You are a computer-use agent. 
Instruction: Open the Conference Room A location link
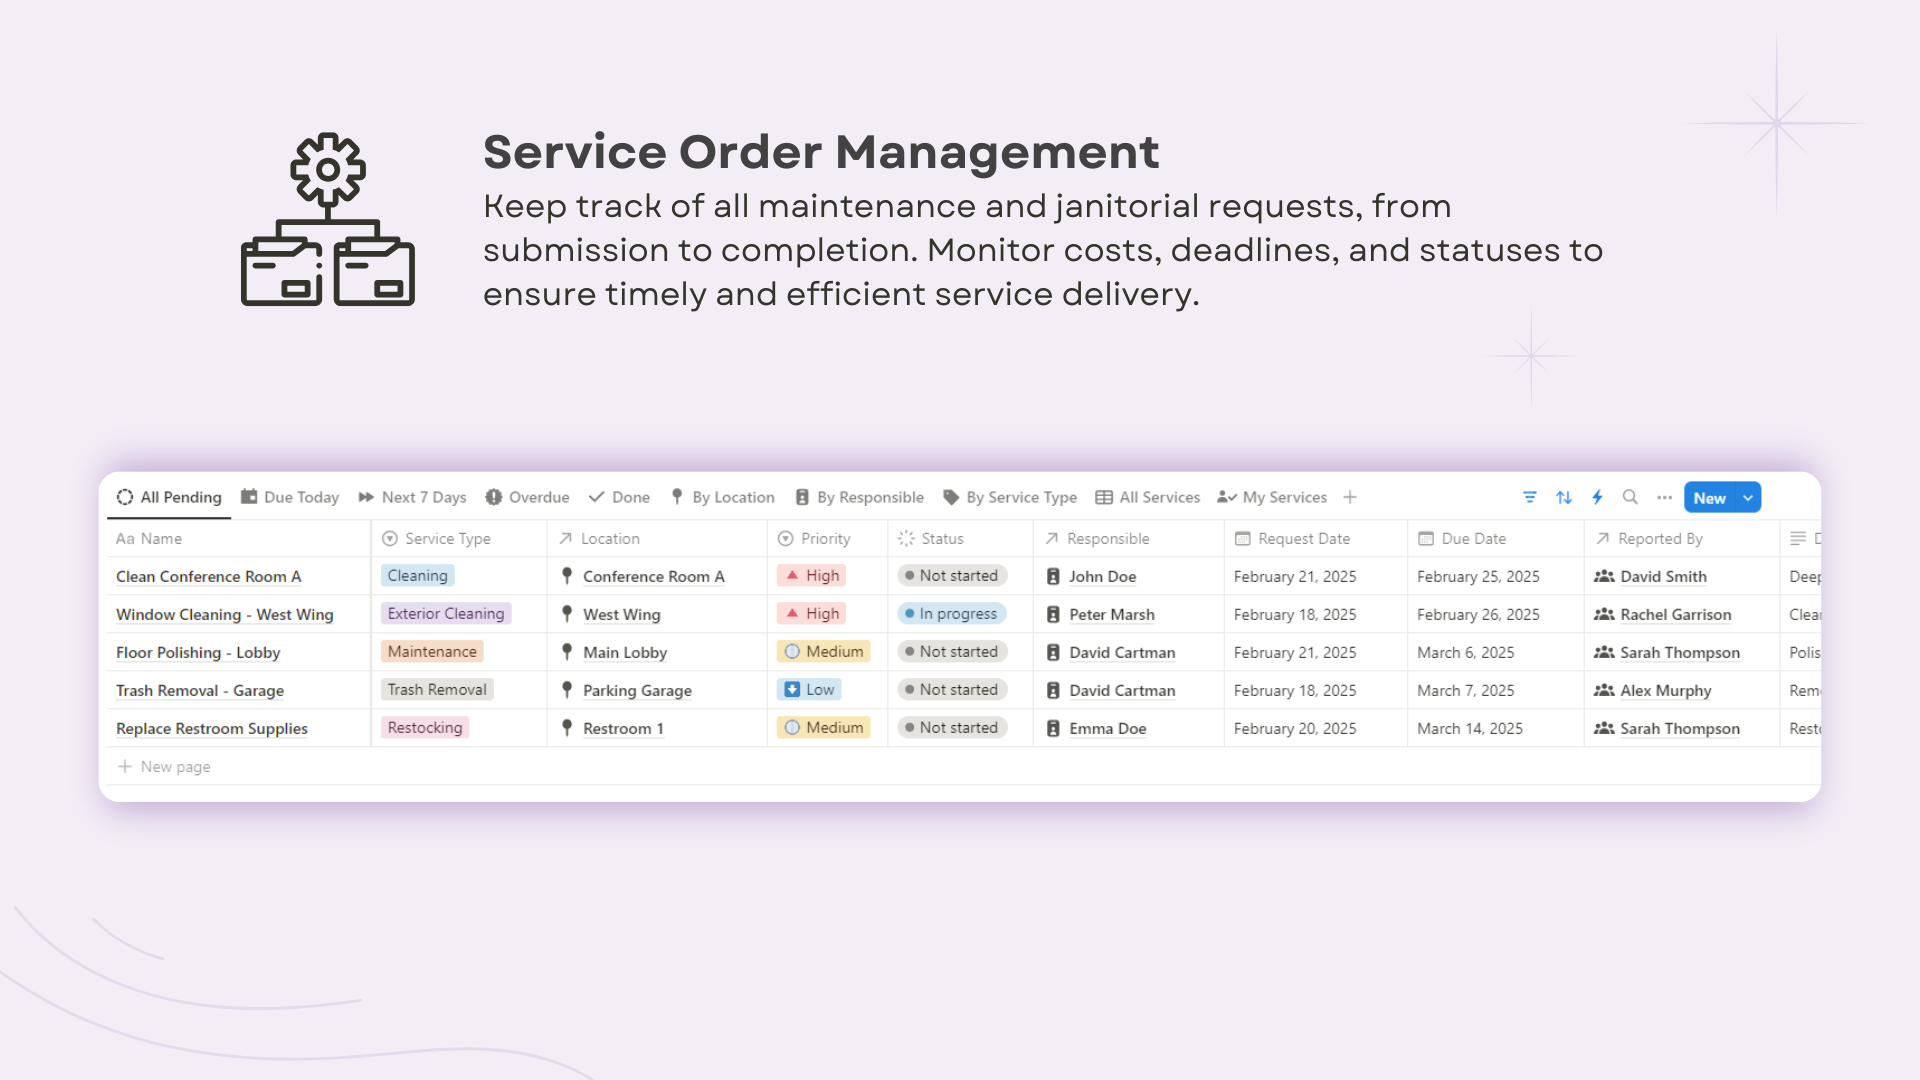tap(654, 576)
